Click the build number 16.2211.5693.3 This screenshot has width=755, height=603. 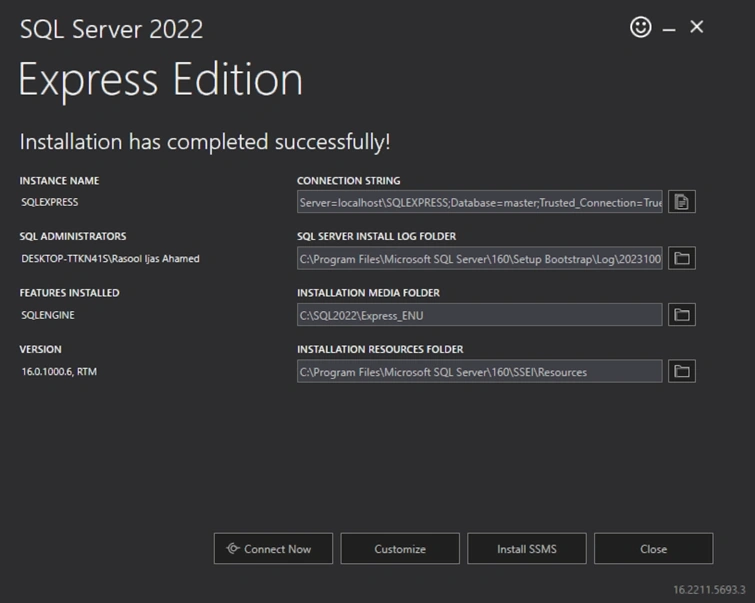(x=709, y=590)
